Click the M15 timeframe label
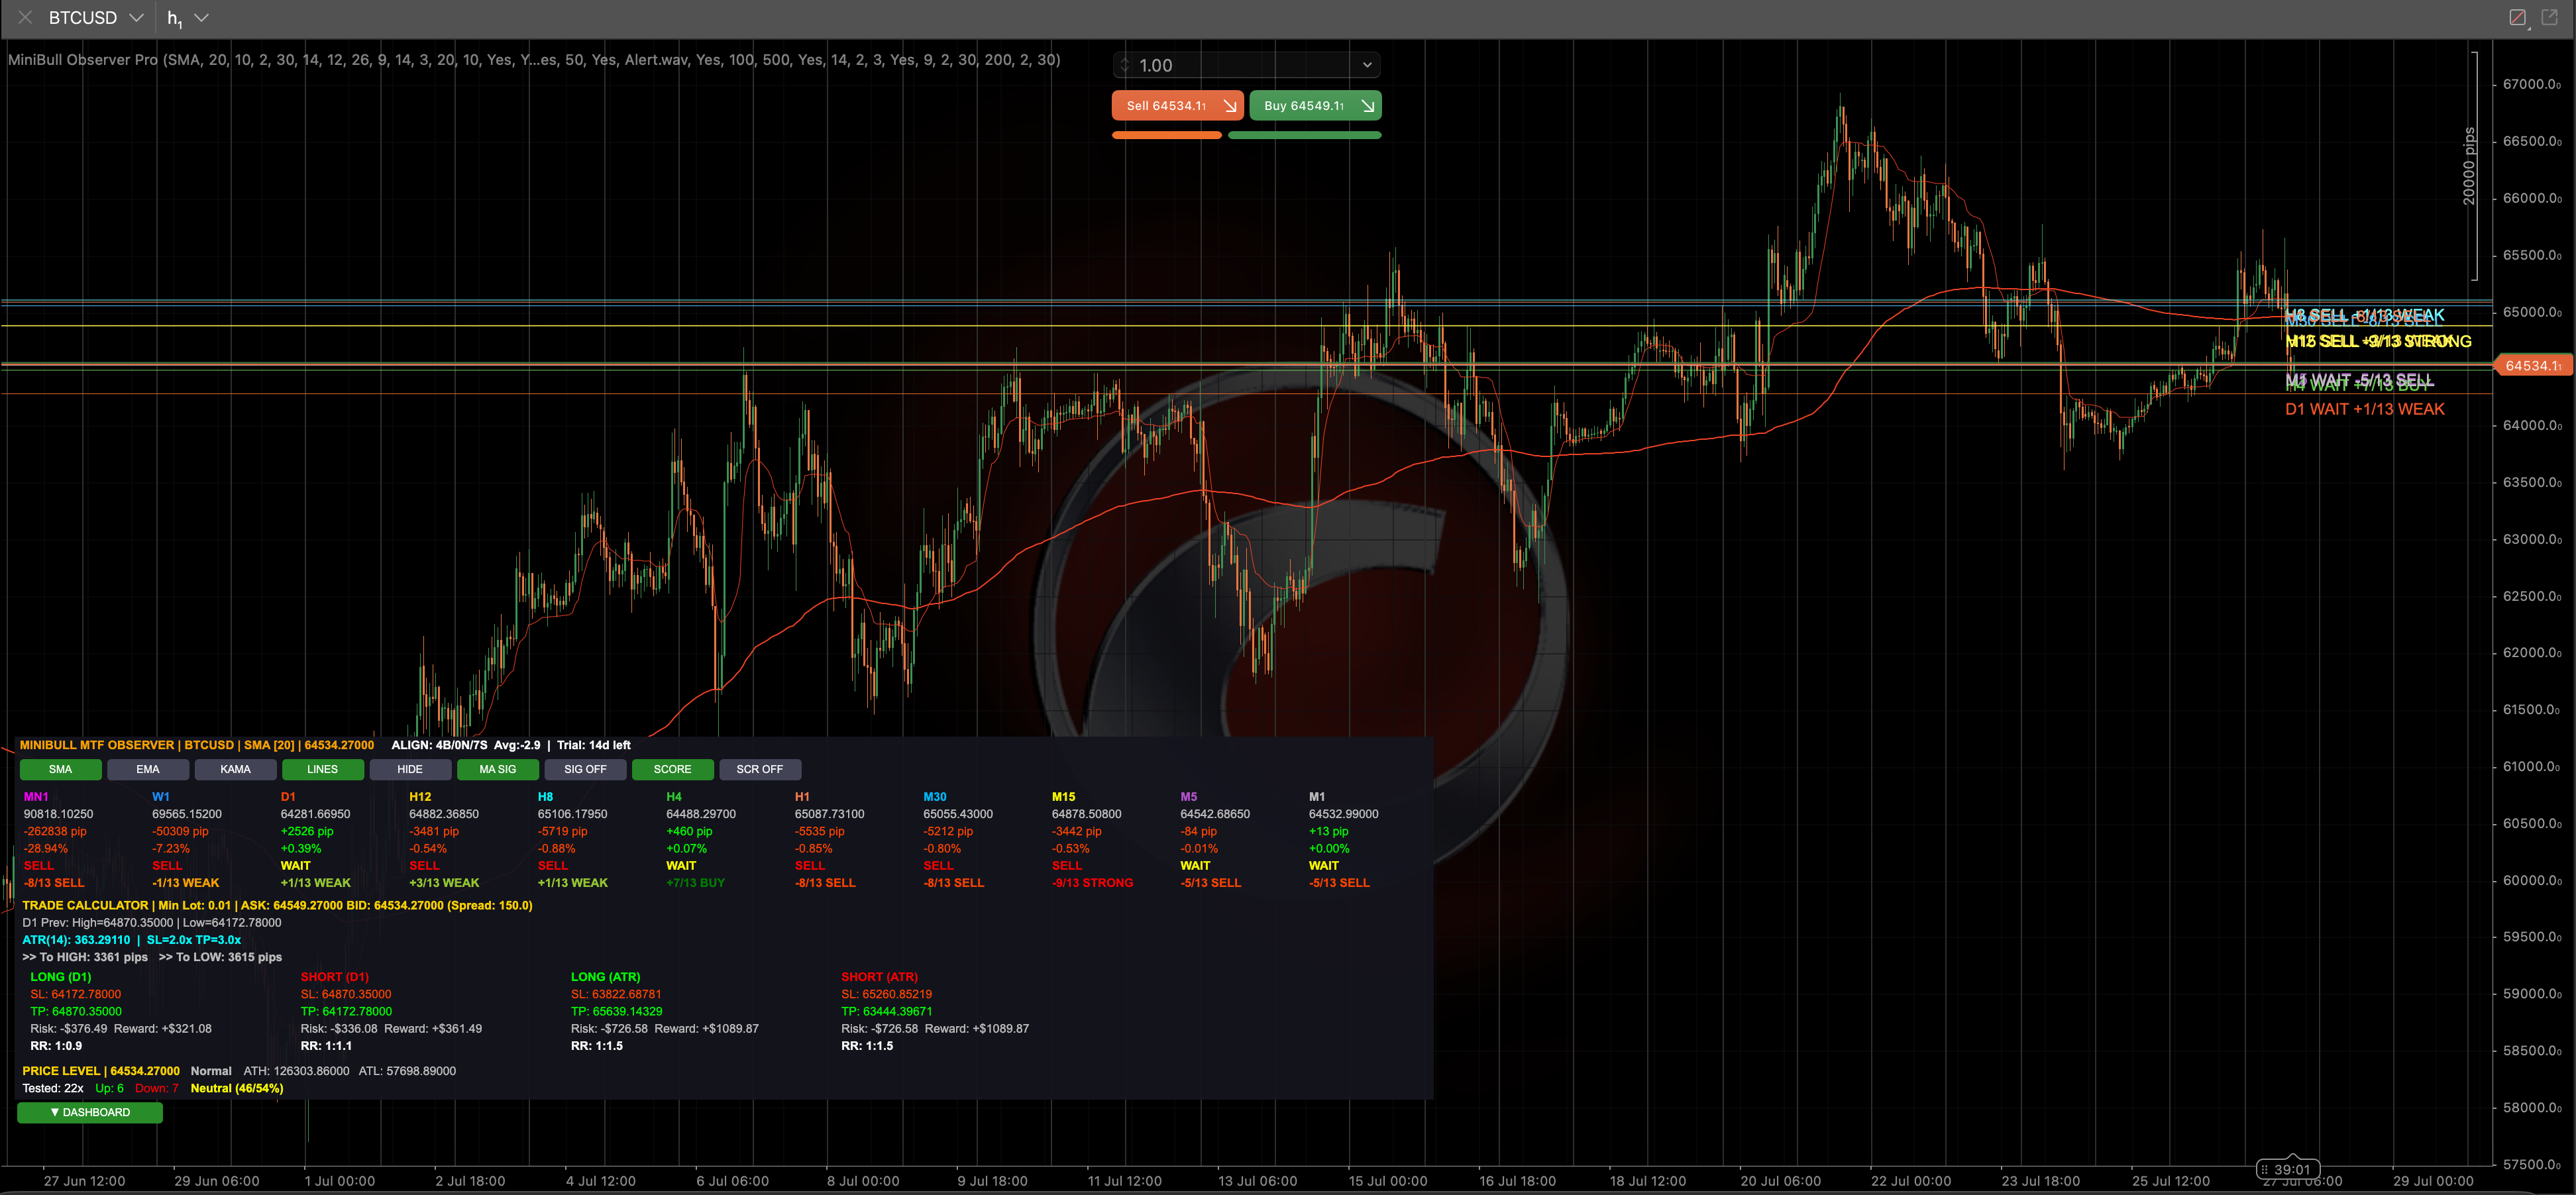Image resolution: width=2576 pixels, height=1195 pixels. (x=1063, y=797)
